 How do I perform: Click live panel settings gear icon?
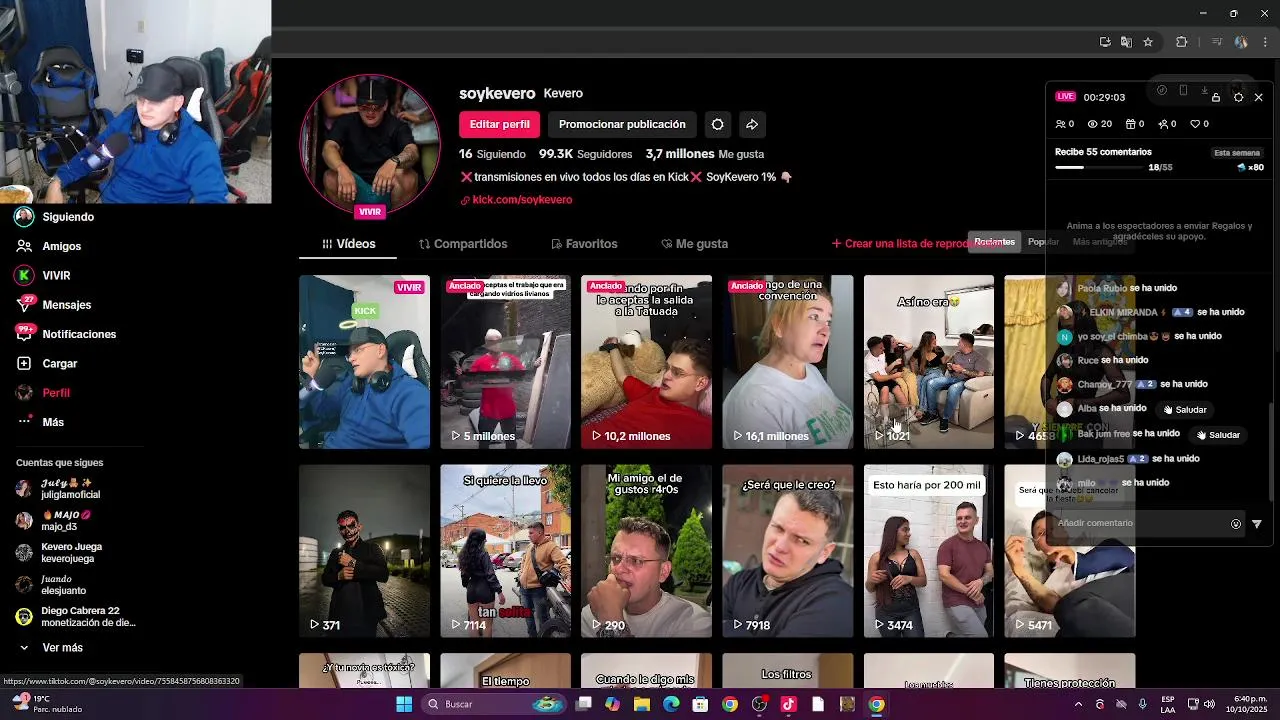[x=1238, y=97]
